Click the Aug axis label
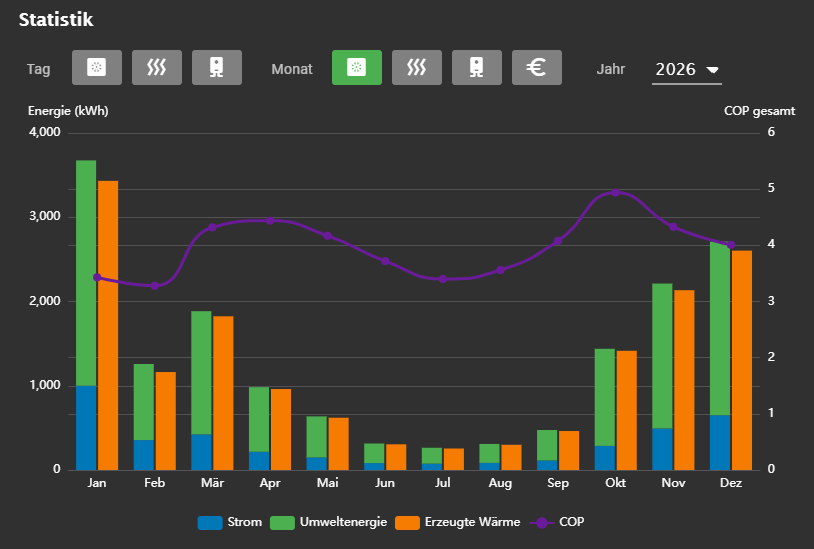Screen dimensions: 814x549 tap(500, 483)
